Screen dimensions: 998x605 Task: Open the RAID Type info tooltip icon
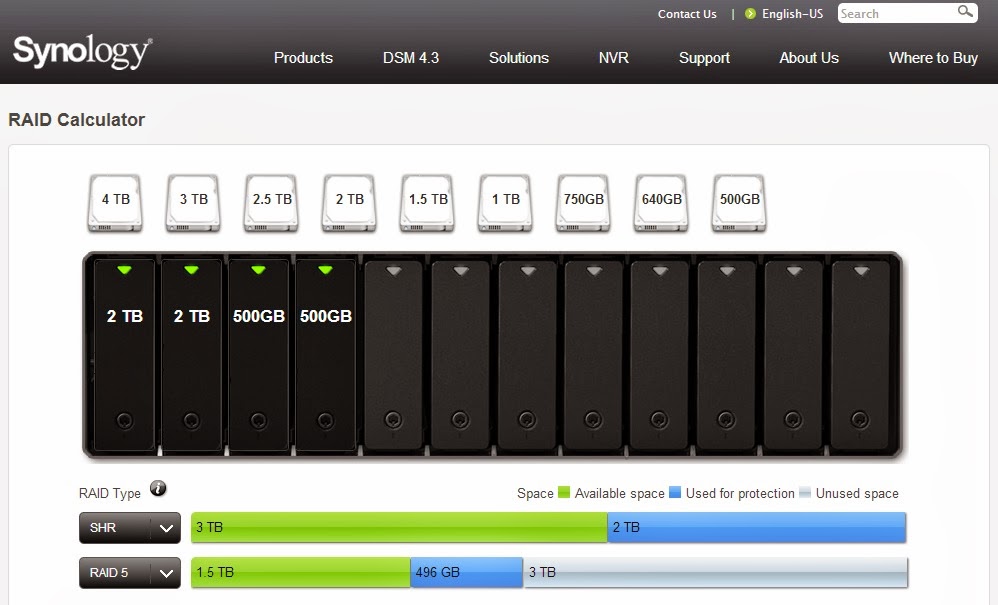coord(158,489)
